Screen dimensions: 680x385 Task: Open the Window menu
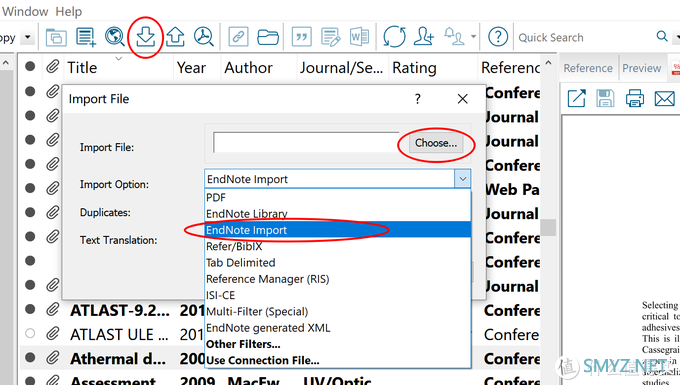[24, 11]
